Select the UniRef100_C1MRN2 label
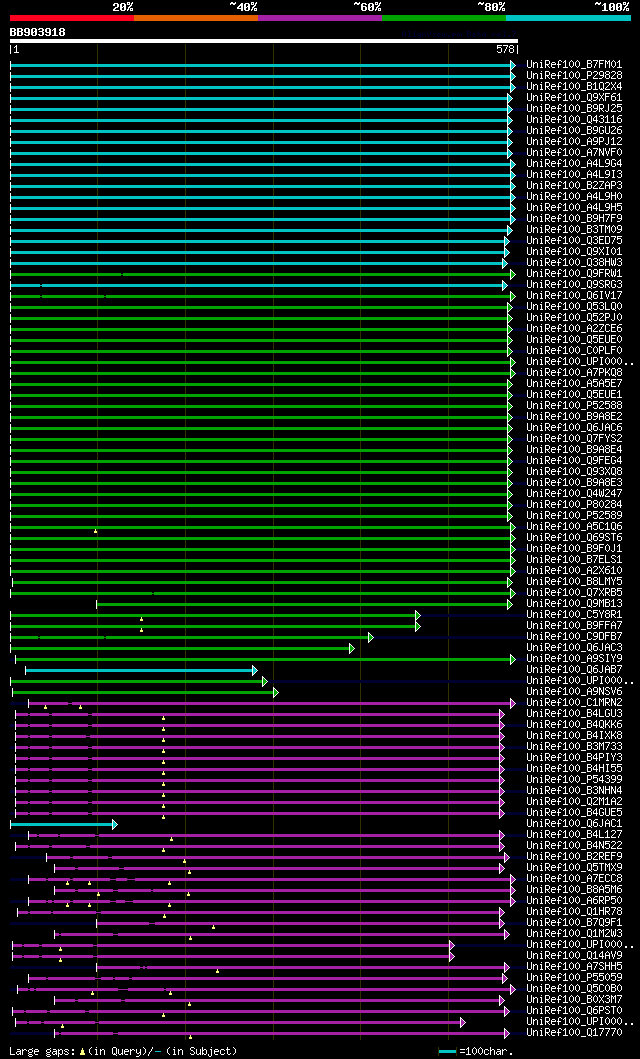This screenshot has height=1059, width=640. coord(574,703)
